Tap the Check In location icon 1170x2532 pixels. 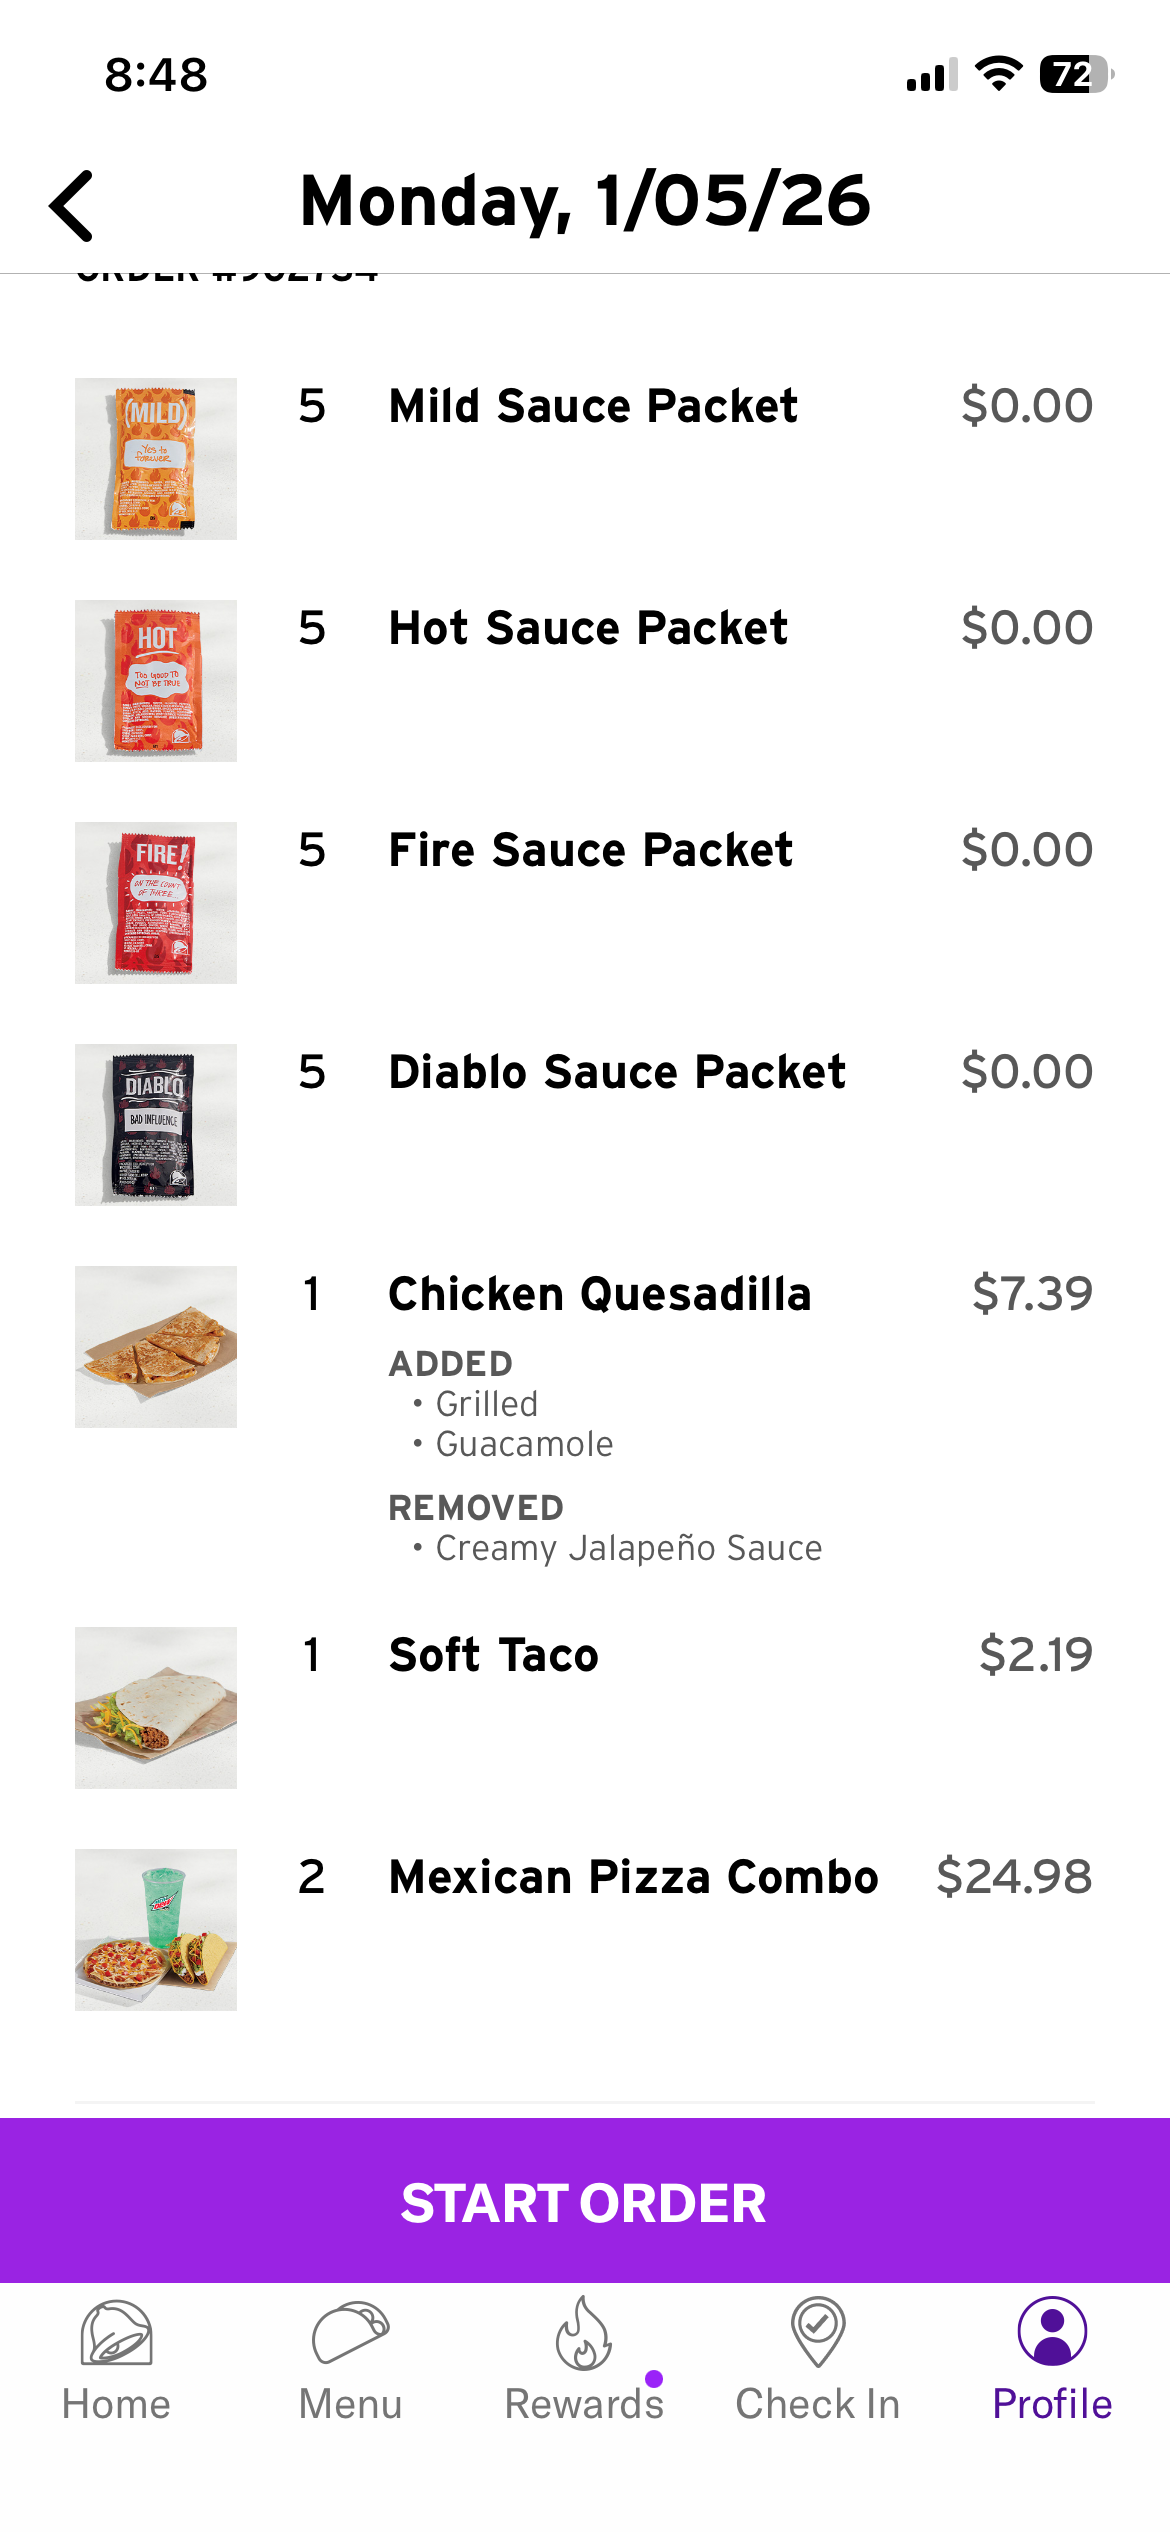click(x=818, y=2332)
